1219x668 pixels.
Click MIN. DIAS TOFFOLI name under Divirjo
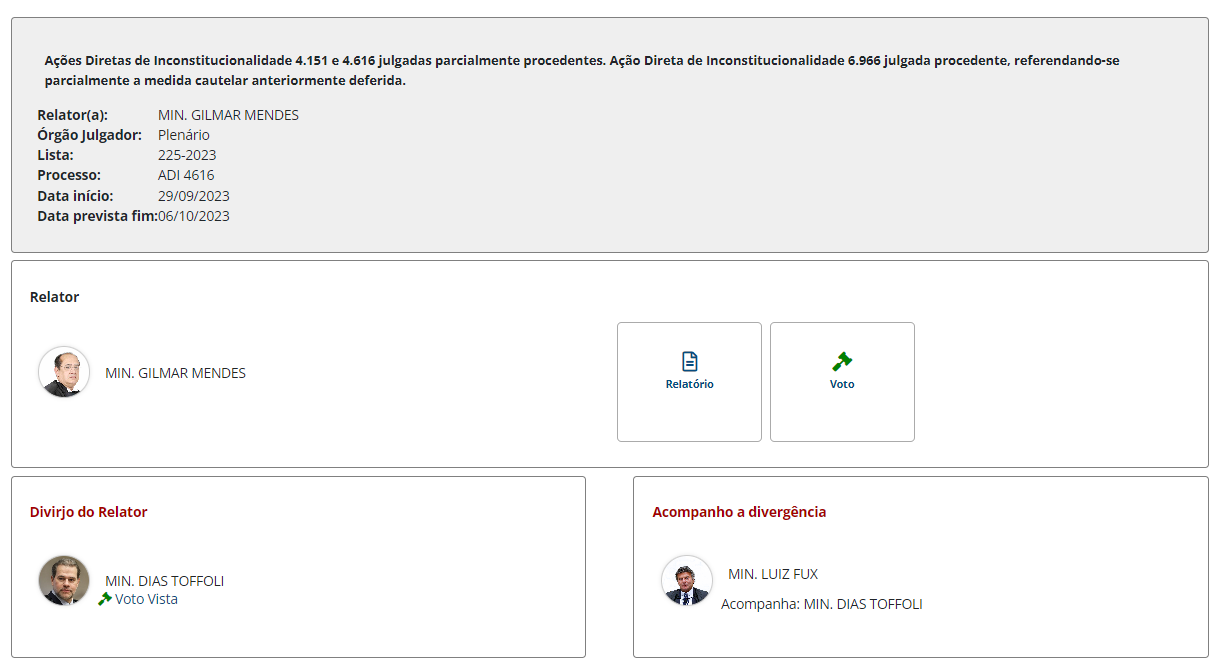point(164,581)
